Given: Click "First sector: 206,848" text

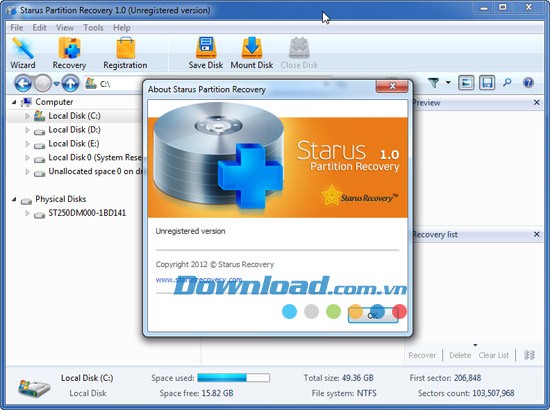Looking at the screenshot, I should [x=445, y=378].
